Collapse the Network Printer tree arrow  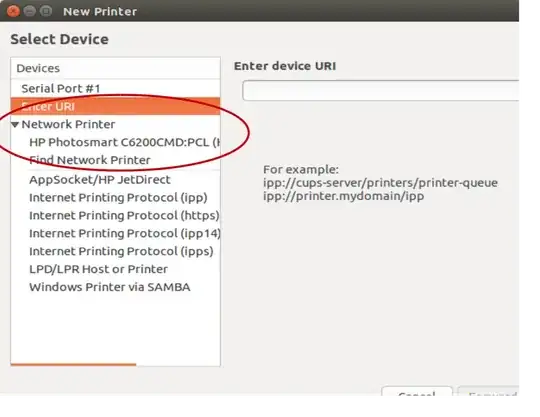point(15,125)
